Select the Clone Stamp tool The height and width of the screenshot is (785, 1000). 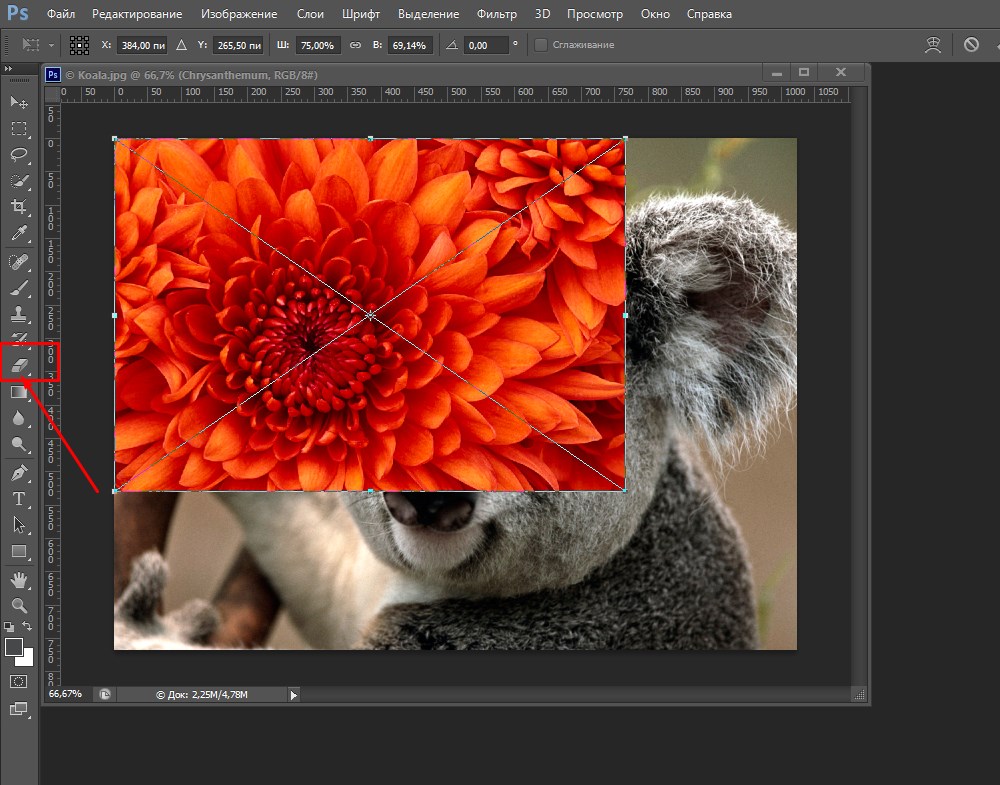(x=19, y=314)
